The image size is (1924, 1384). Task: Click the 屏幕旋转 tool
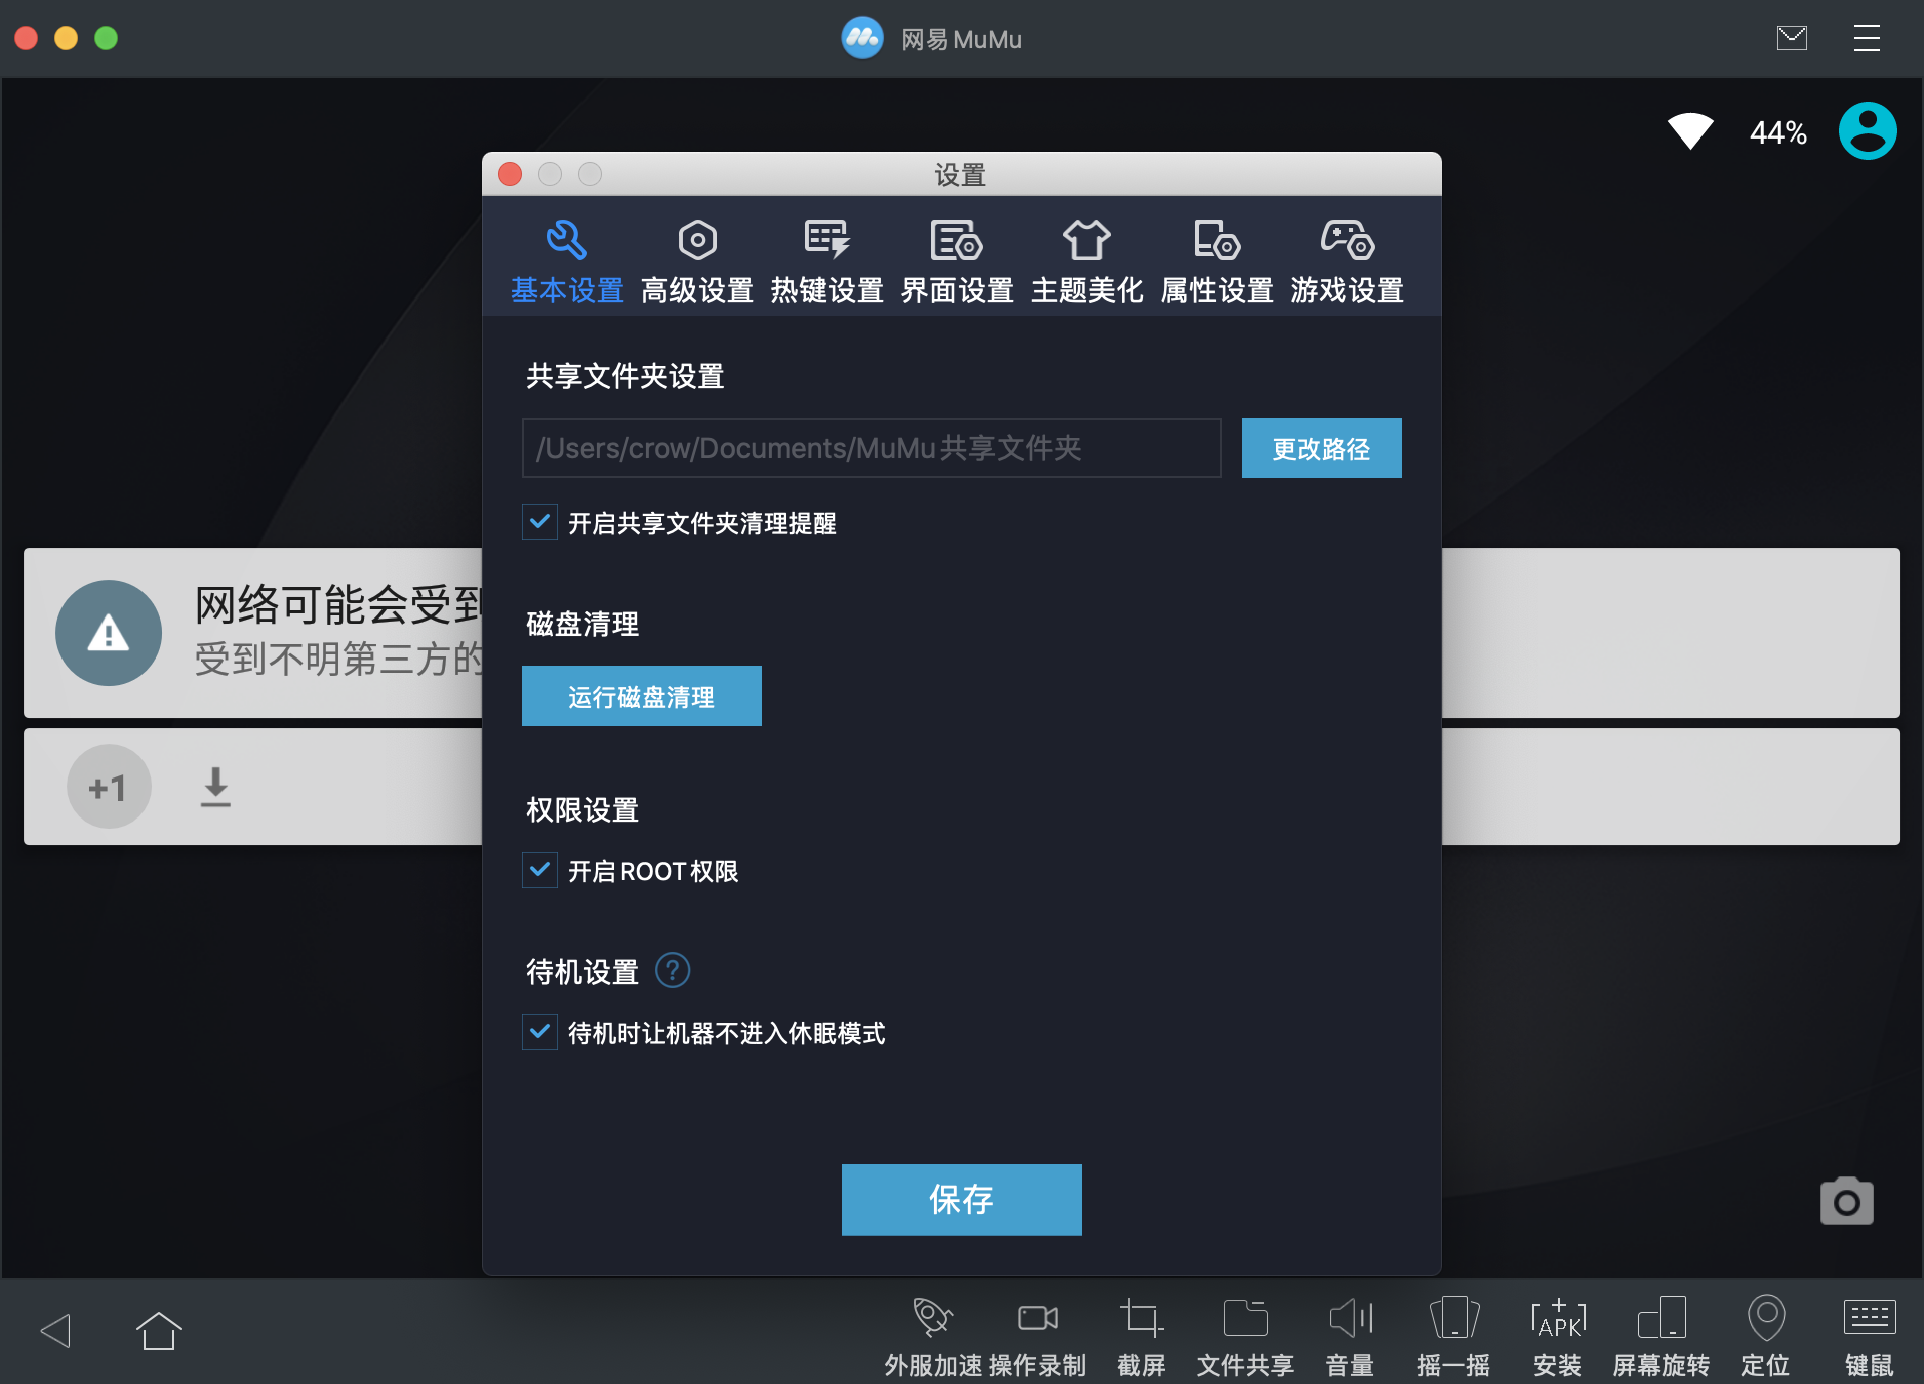click(x=1661, y=1337)
